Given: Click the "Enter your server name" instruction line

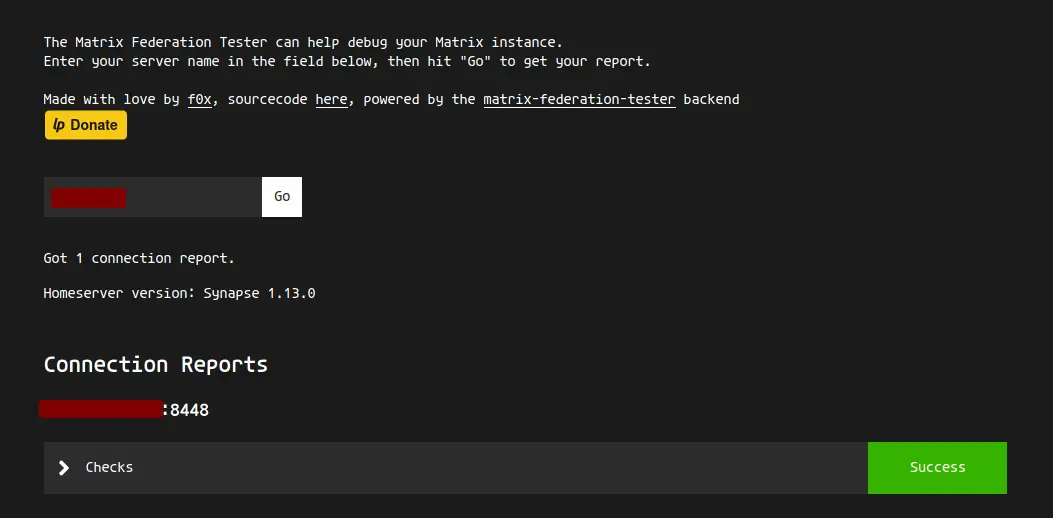Looking at the screenshot, I should click(x=346, y=61).
